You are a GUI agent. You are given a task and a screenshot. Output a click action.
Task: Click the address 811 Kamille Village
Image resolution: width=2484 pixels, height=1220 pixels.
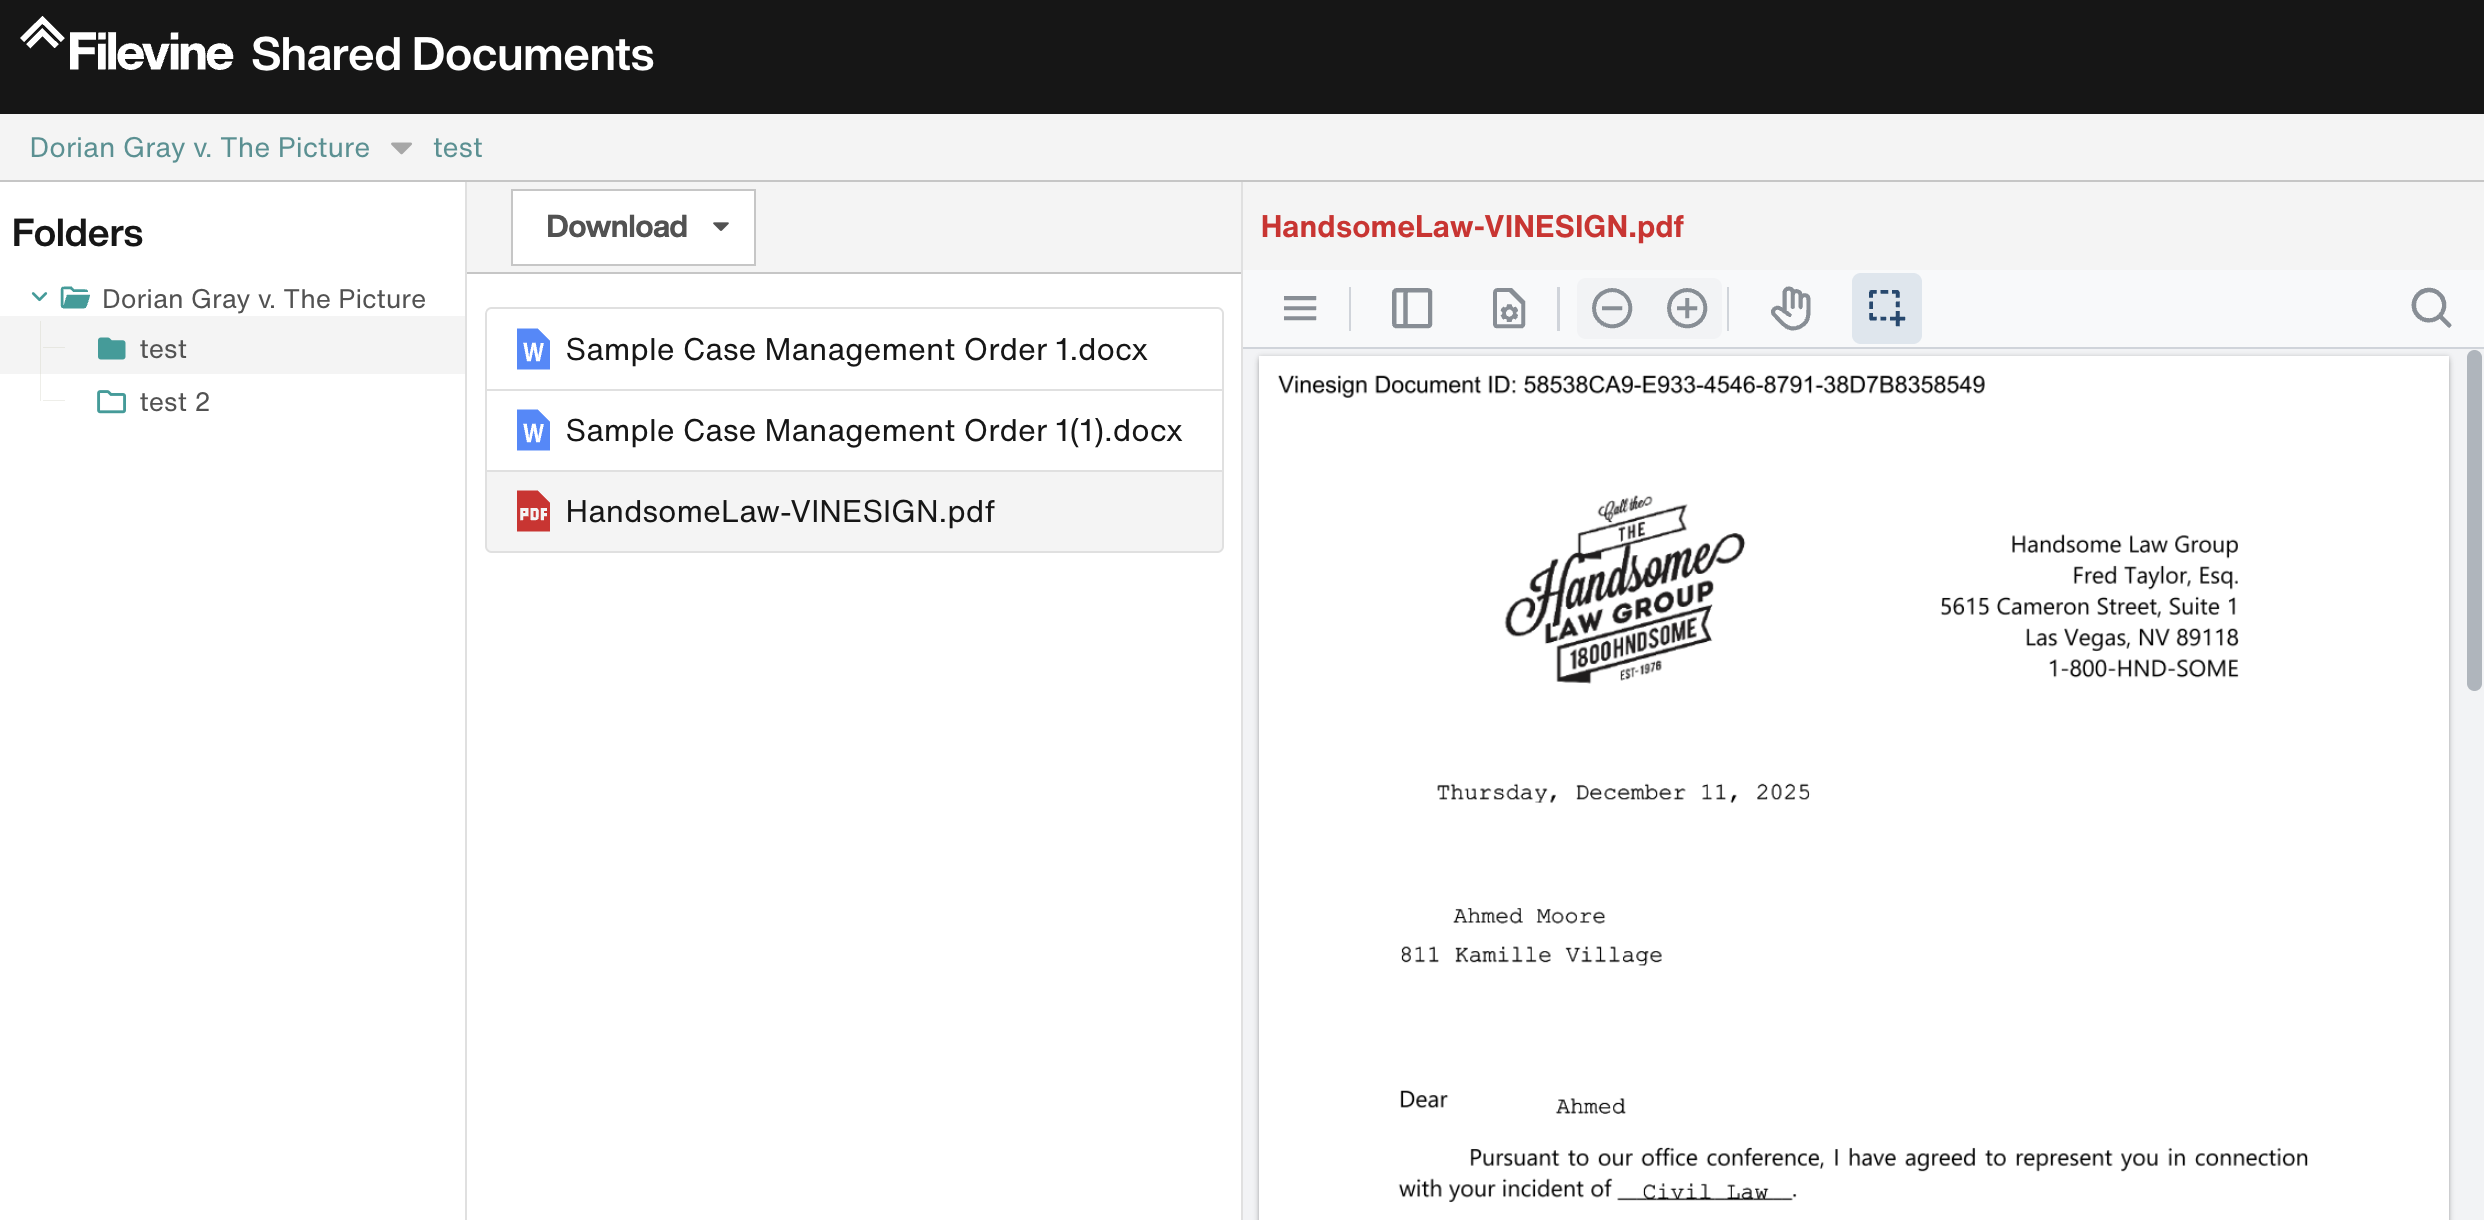coord(1531,955)
